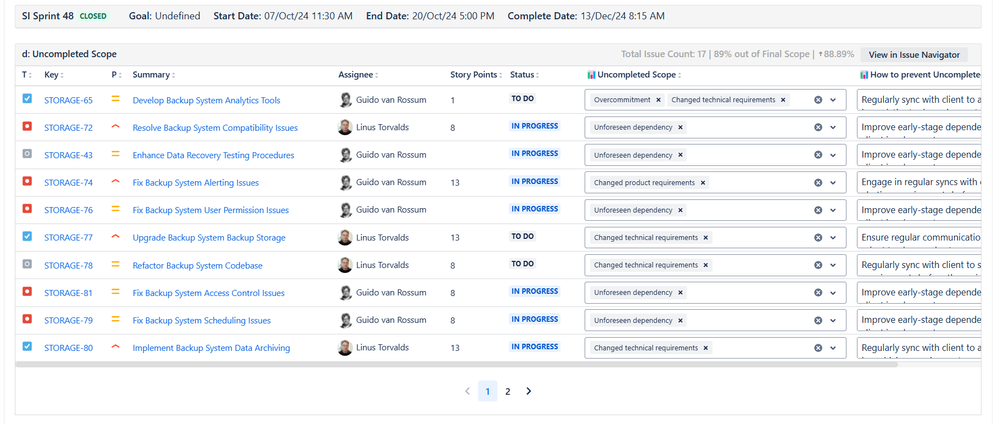Click How to prevent field for STORAGE-65
998x424 pixels.
point(920,100)
